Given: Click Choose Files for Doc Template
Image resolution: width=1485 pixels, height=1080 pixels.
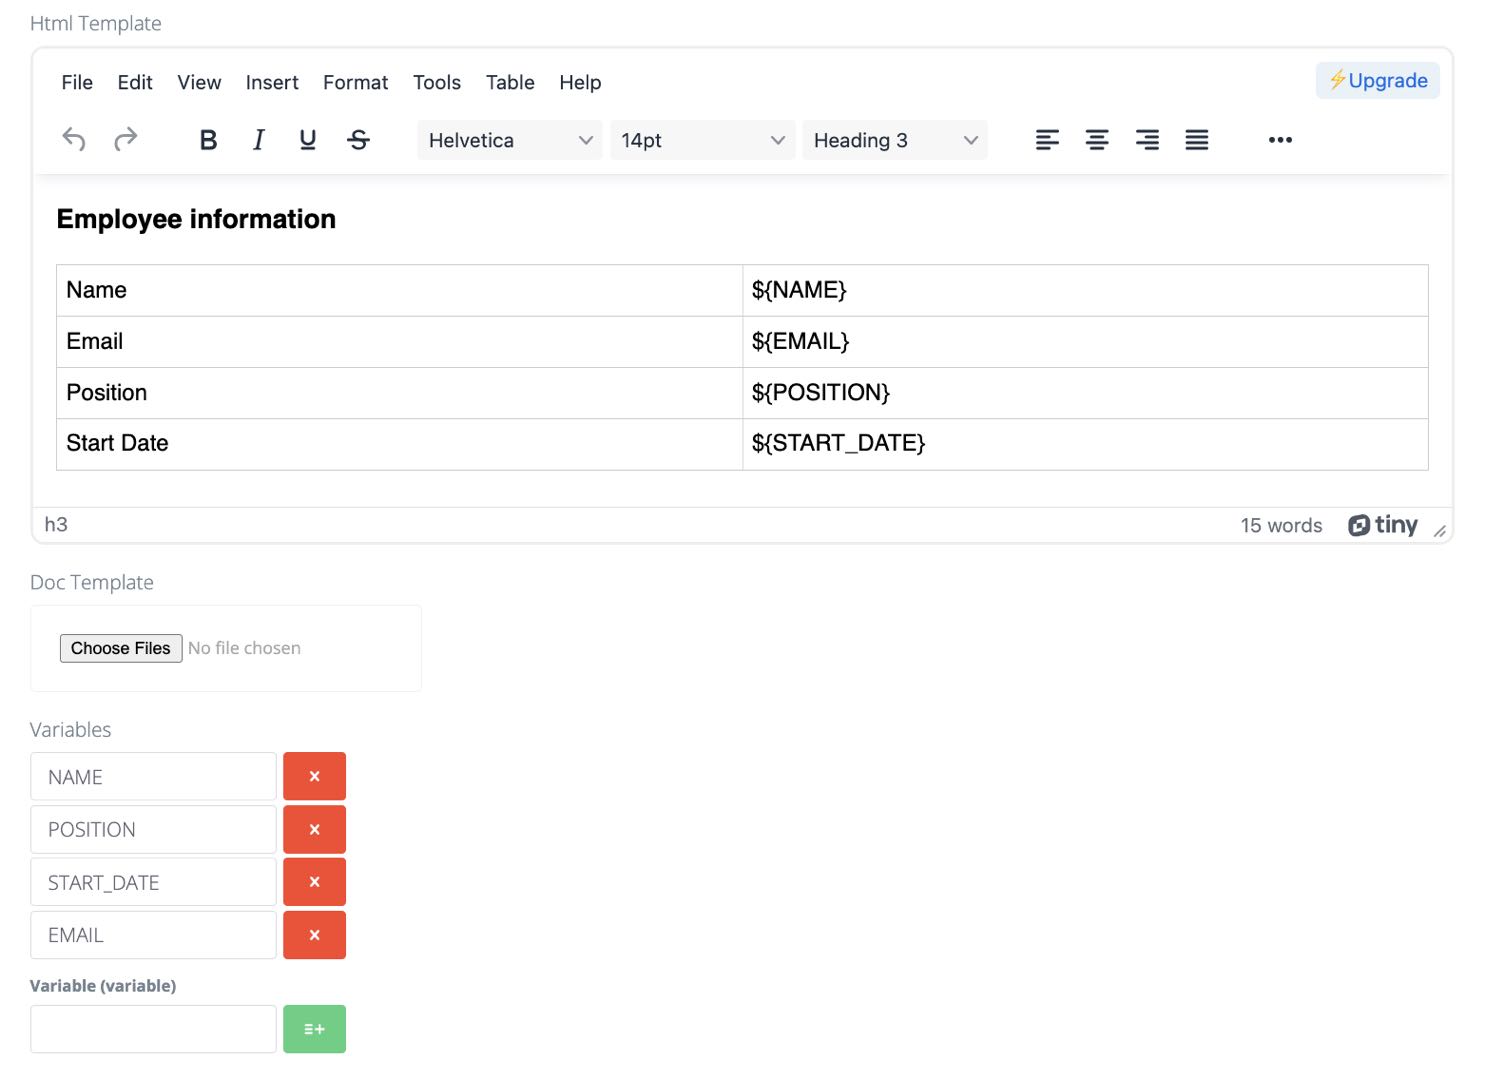Looking at the screenshot, I should point(121,648).
